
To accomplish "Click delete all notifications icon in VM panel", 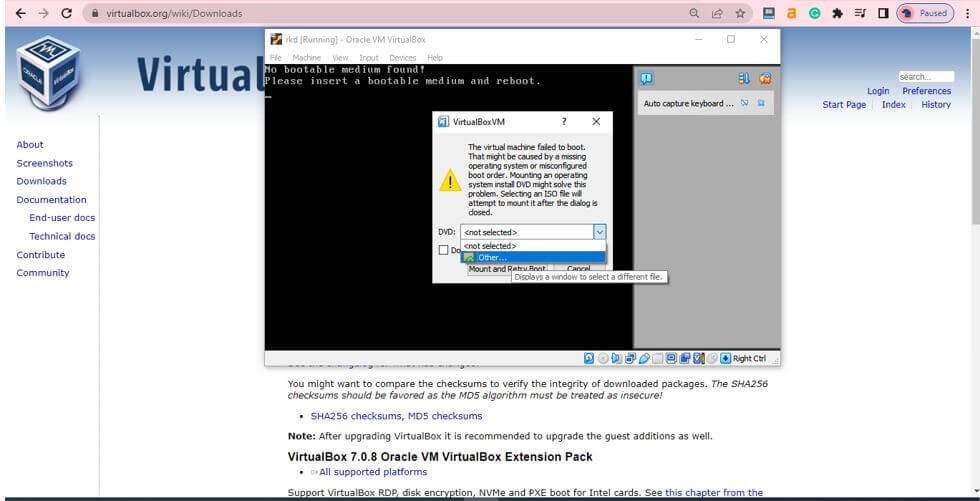I will coord(765,78).
